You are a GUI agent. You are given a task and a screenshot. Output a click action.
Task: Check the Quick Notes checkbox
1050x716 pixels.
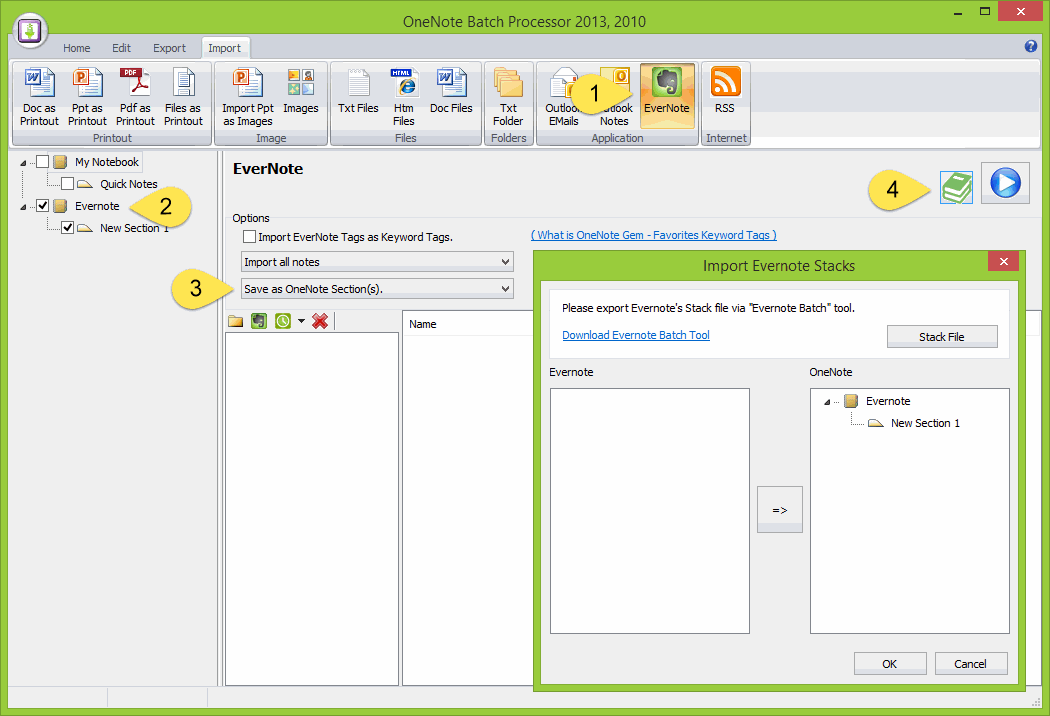(68, 184)
